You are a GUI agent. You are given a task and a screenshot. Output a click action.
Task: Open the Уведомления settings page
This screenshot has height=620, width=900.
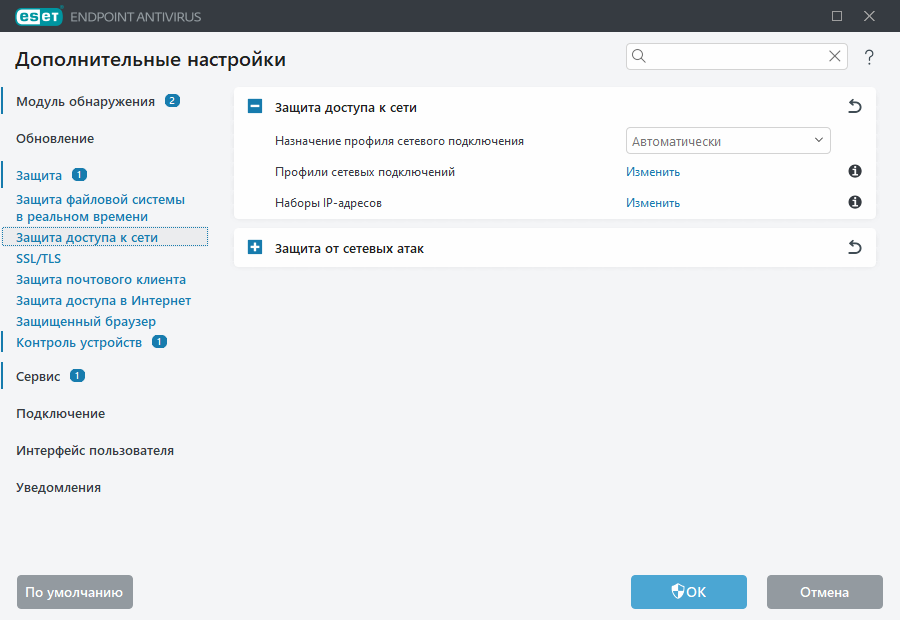click(57, 487)
